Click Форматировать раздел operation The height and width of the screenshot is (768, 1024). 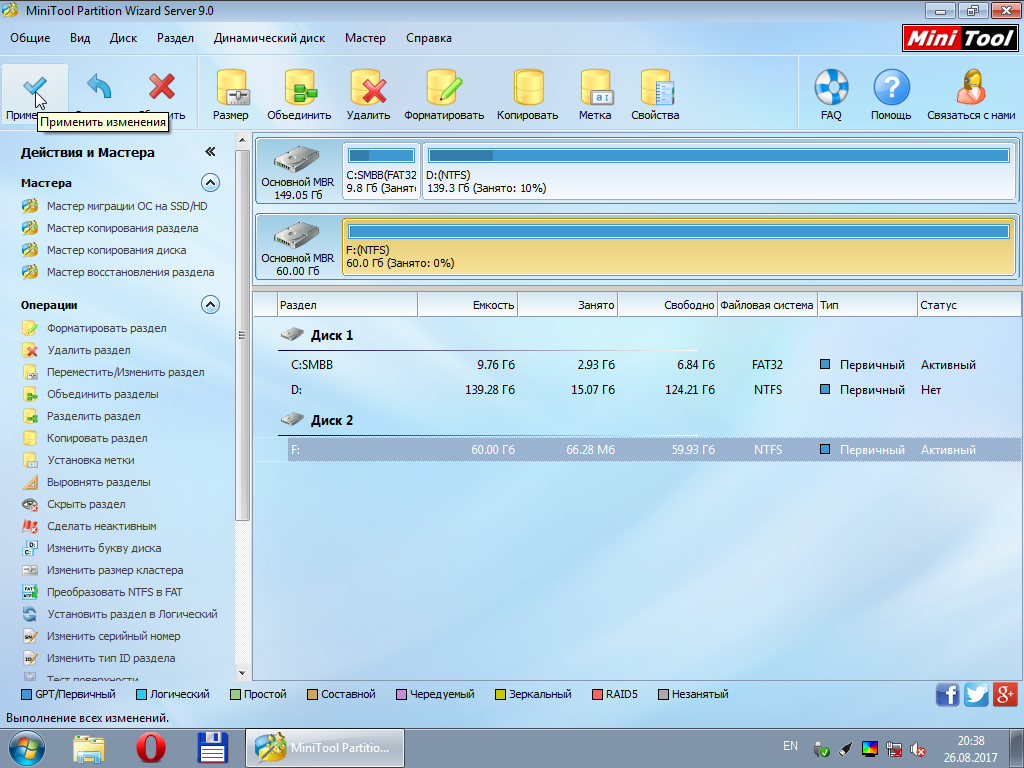(94, 328)
